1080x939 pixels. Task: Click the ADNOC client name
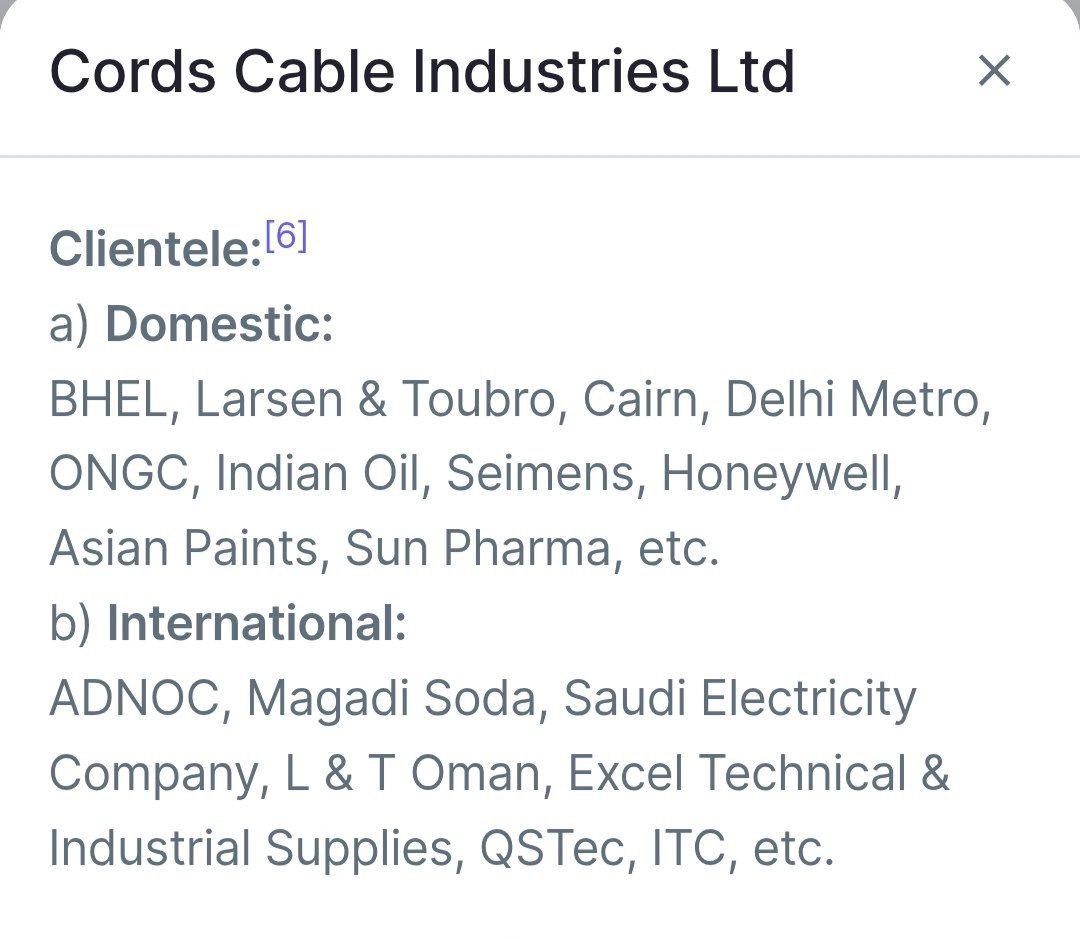(x=133, y=699)
